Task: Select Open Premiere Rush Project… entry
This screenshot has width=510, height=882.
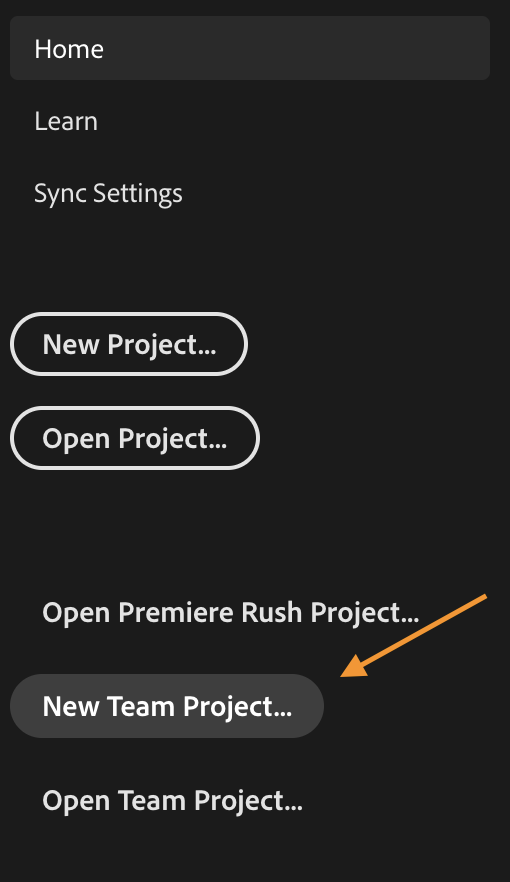Action: (231, 613)
